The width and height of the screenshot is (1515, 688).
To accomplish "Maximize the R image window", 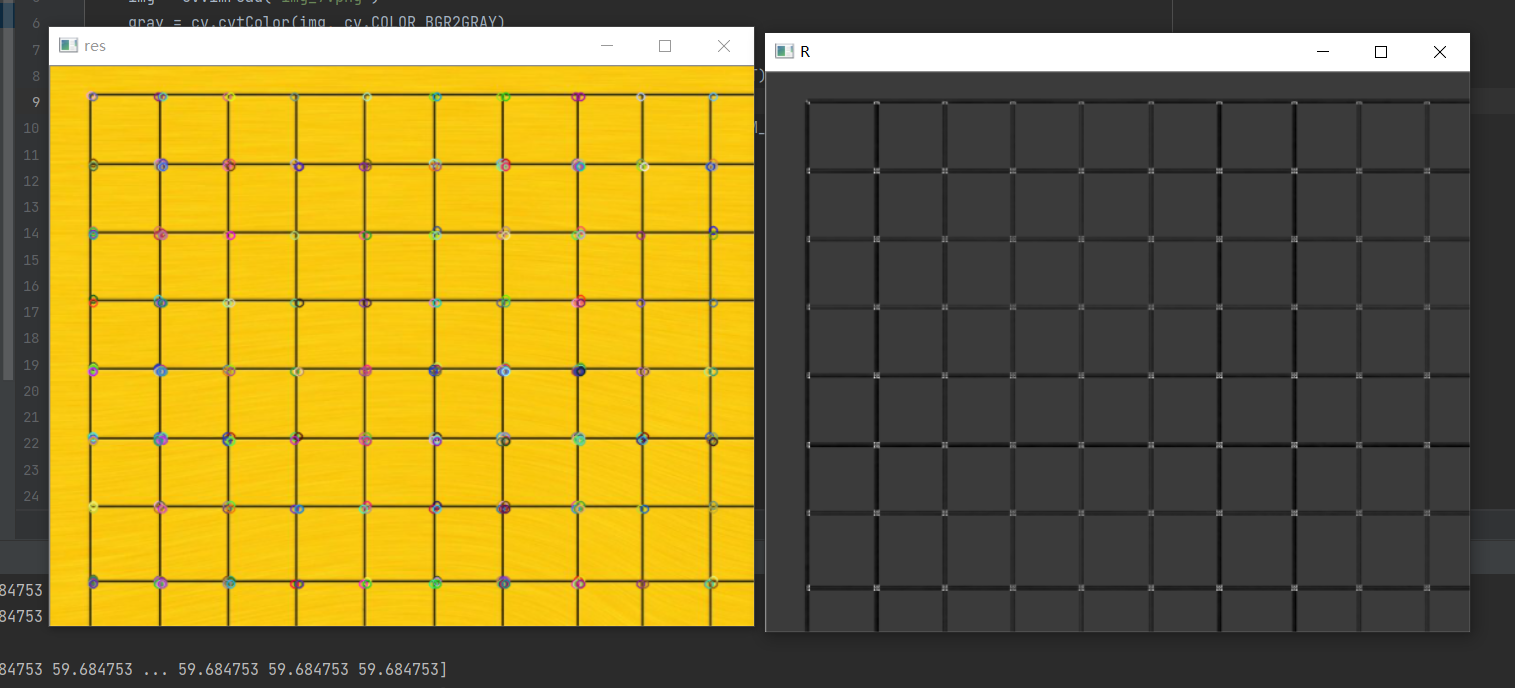I will point(1381,52).
